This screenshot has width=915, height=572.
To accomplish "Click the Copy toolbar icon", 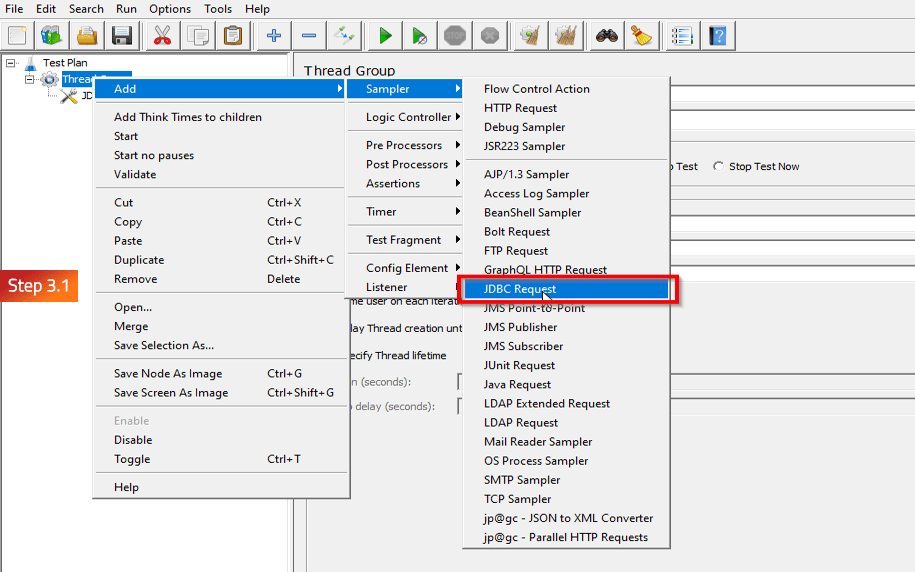I will click(x=198, y=36).
